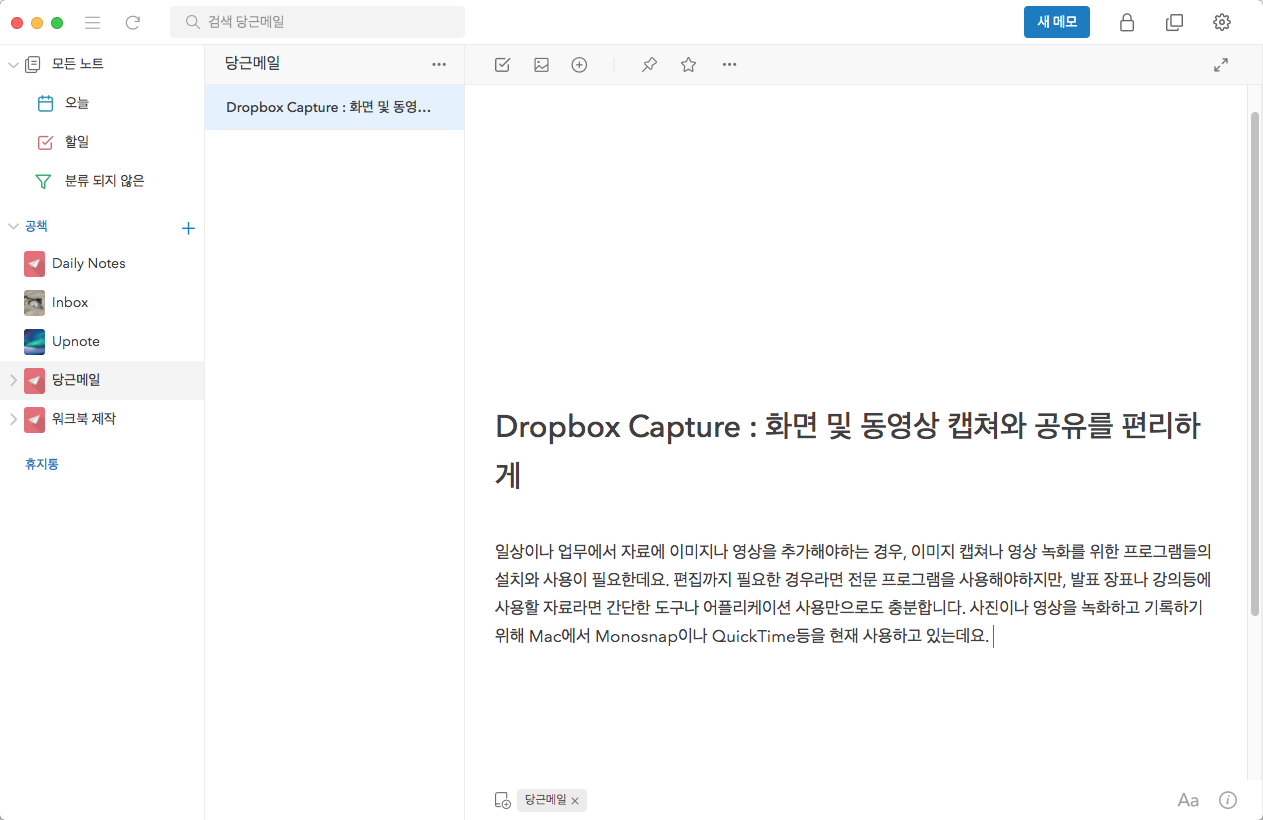Click the add notebook tag icon at the bottom
The image size is (1263, 820).
[502, 800]
